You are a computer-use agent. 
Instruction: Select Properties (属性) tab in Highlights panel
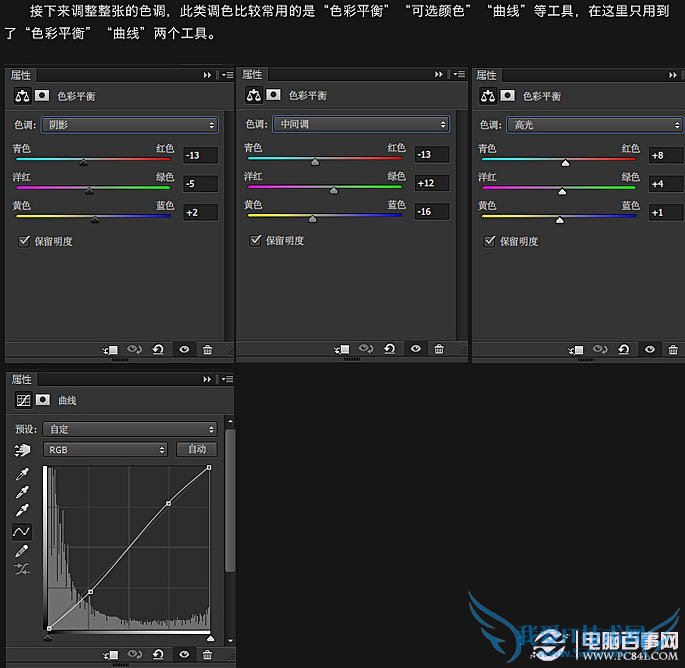click(x=486, y=75)
